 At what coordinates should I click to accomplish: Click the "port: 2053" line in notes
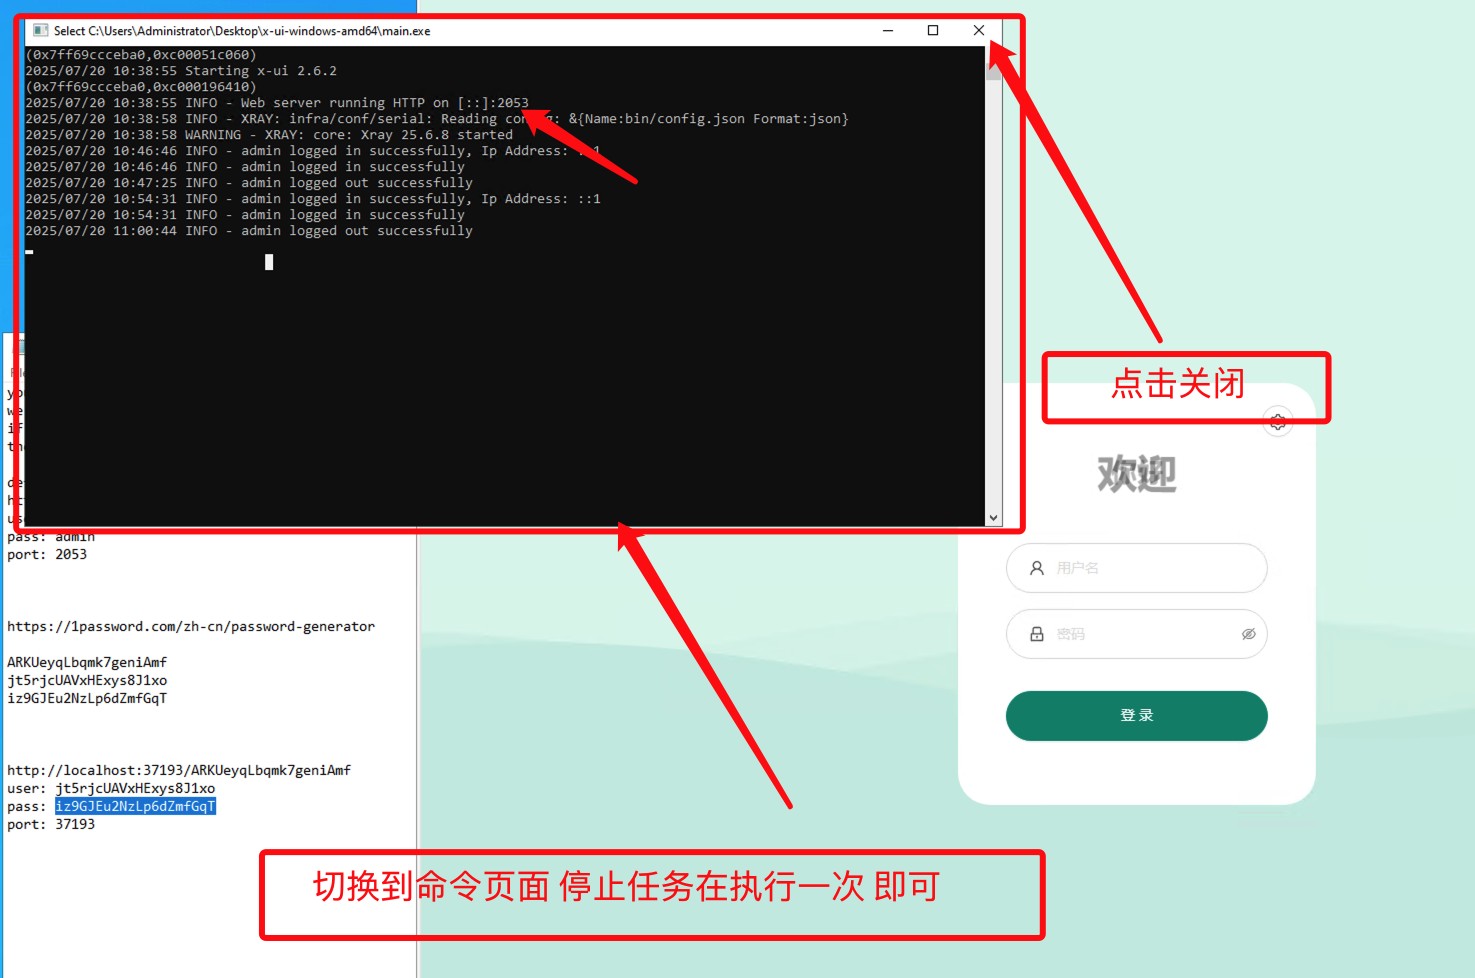(47, 555)
